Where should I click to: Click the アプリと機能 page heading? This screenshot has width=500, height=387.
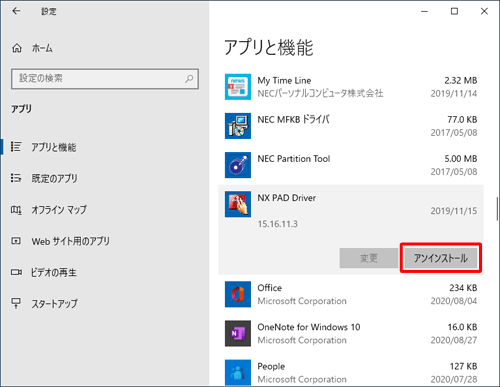(269, 47)
